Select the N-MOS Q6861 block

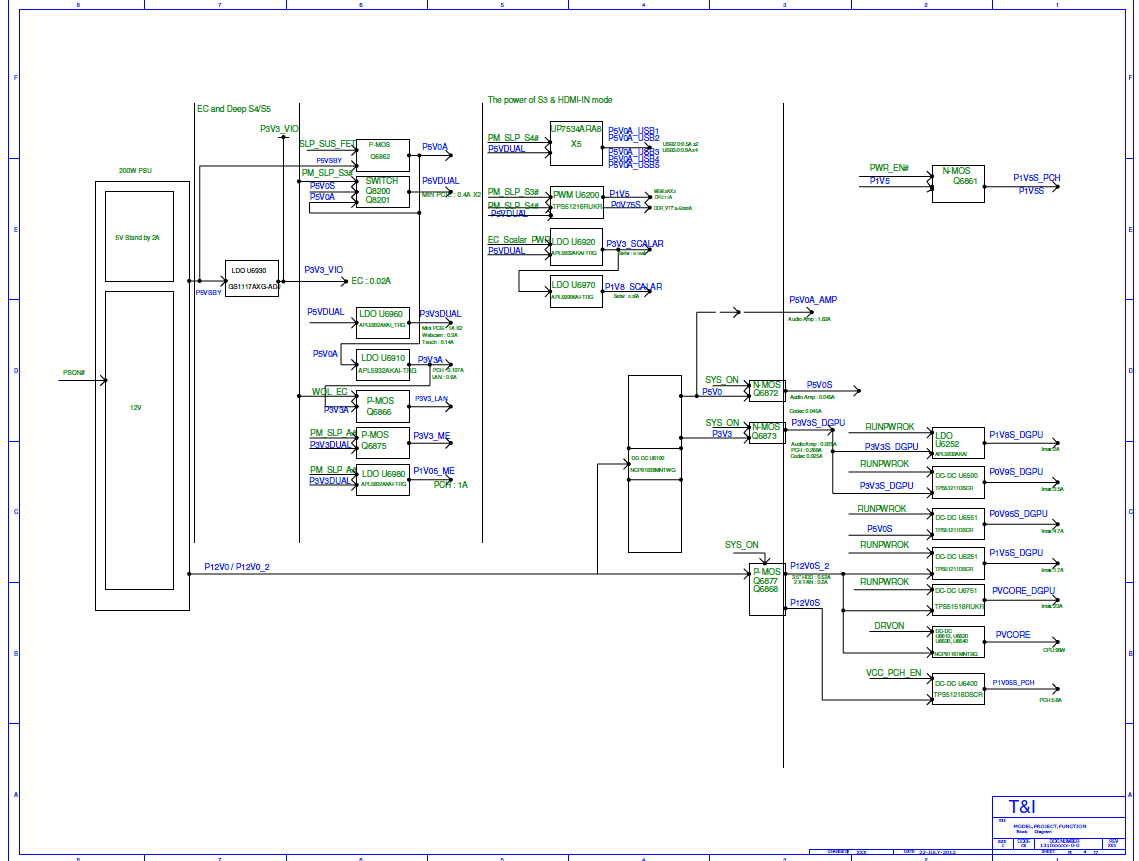[x=959, y=184]
